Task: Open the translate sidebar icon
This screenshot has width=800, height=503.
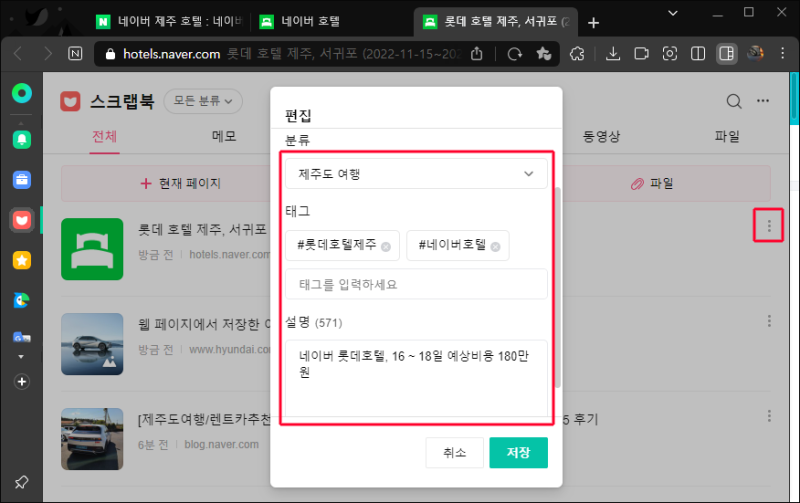Action: tap(22, 337)
